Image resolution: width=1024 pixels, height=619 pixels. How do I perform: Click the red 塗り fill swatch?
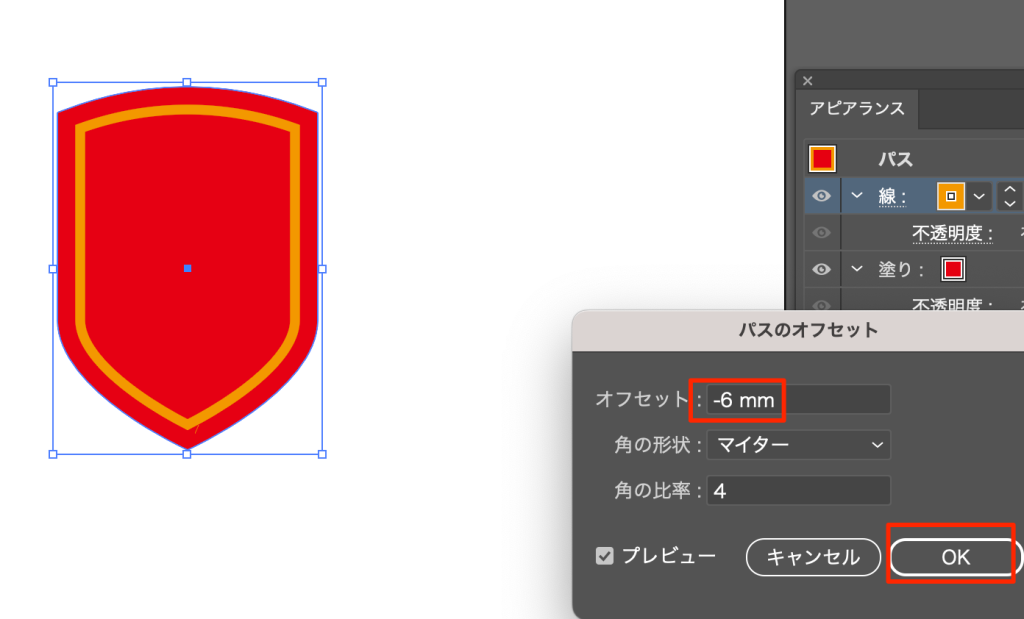click(x=952, y=269)
